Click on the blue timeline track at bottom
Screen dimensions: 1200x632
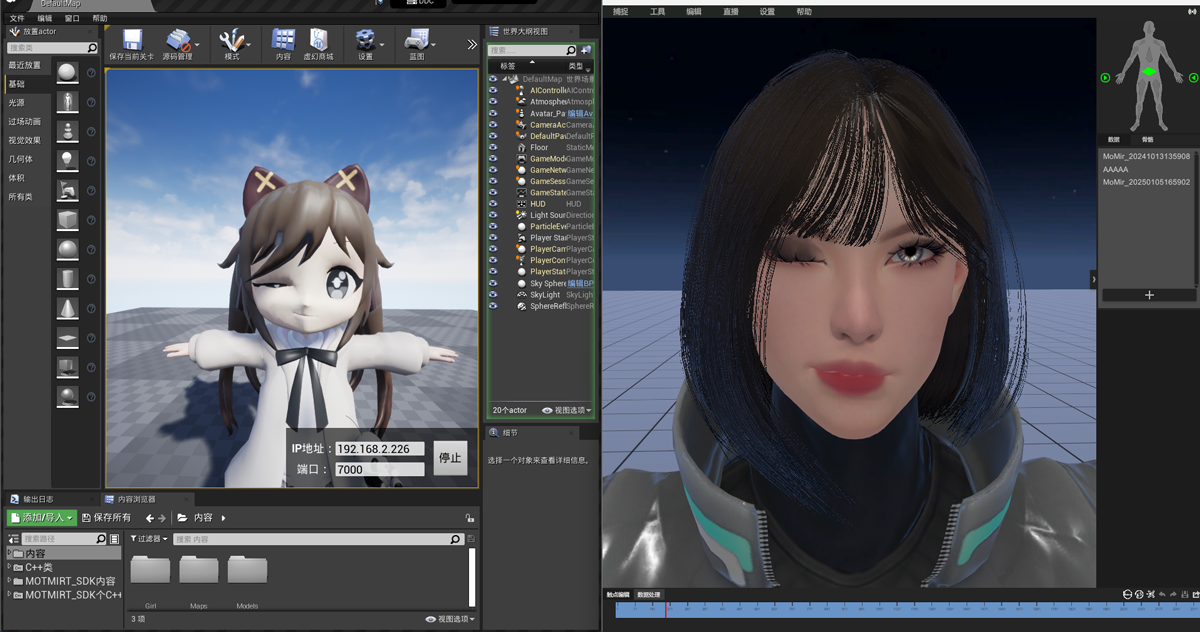click(900, 609)
